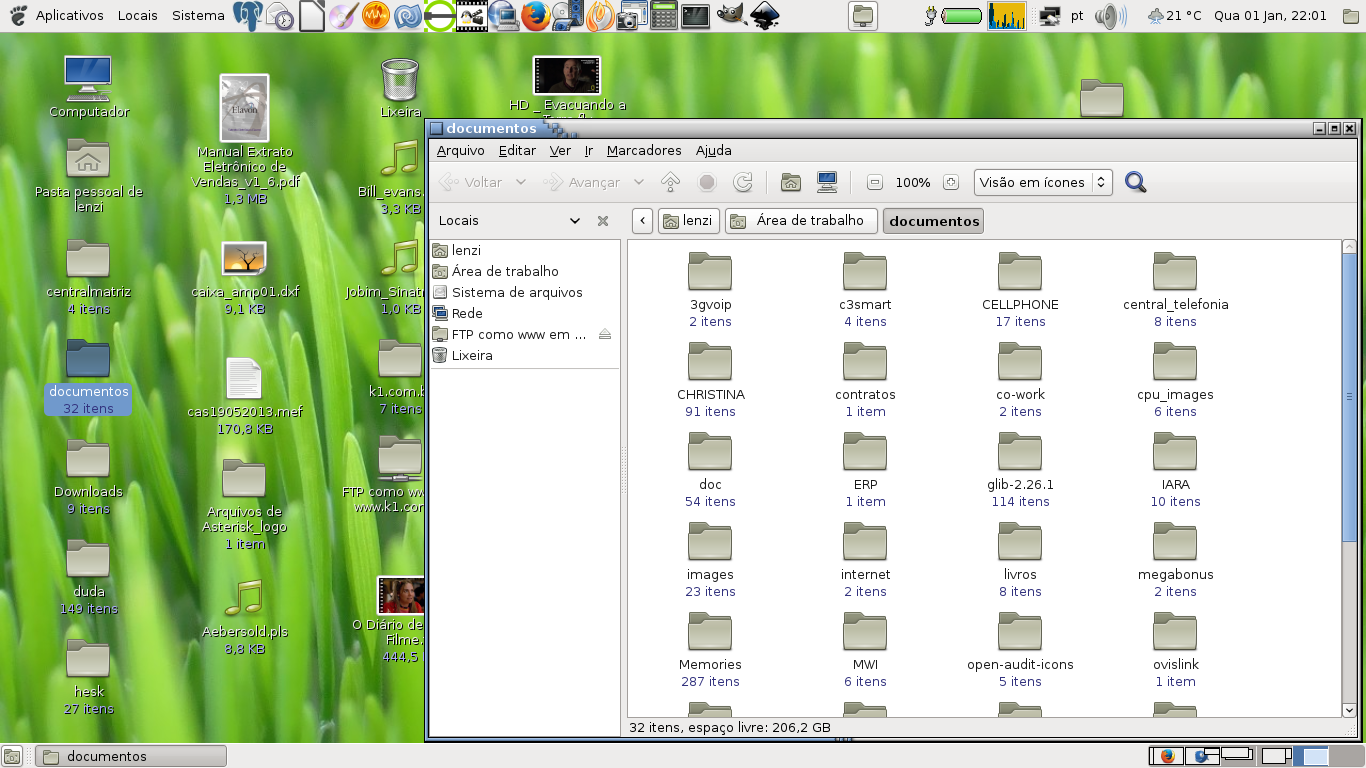Open the Editar menu
The height and width of the screenshot is (768, 1366).
click(x=517, y=150)
